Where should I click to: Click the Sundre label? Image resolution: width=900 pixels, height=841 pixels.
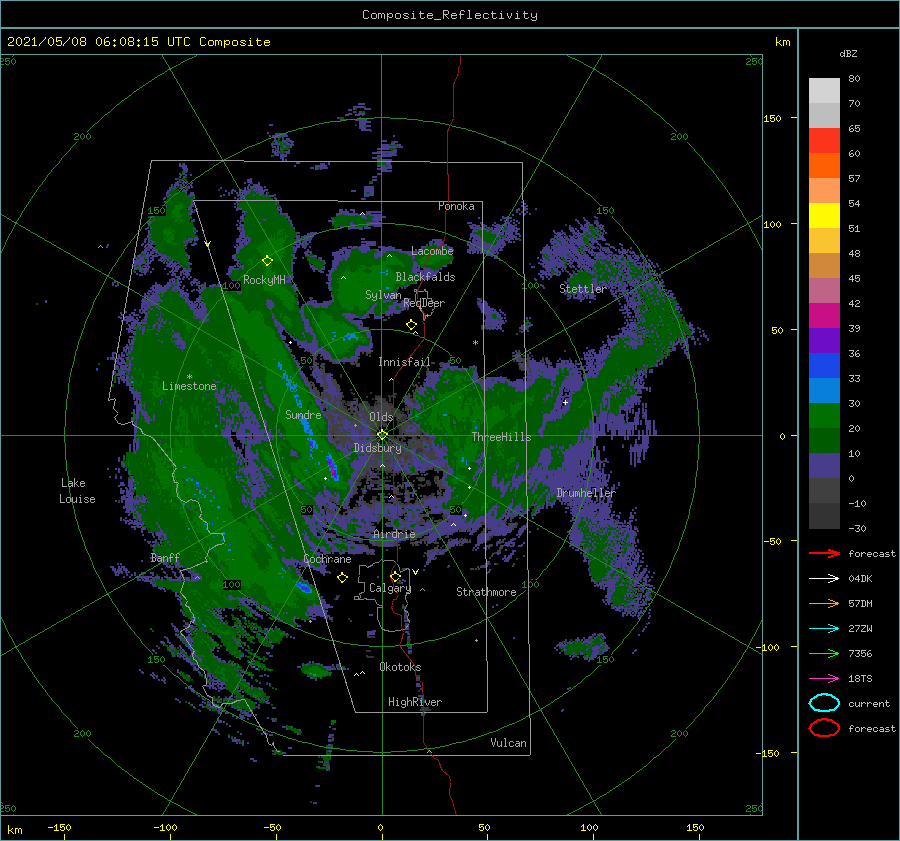coord(303,415)
